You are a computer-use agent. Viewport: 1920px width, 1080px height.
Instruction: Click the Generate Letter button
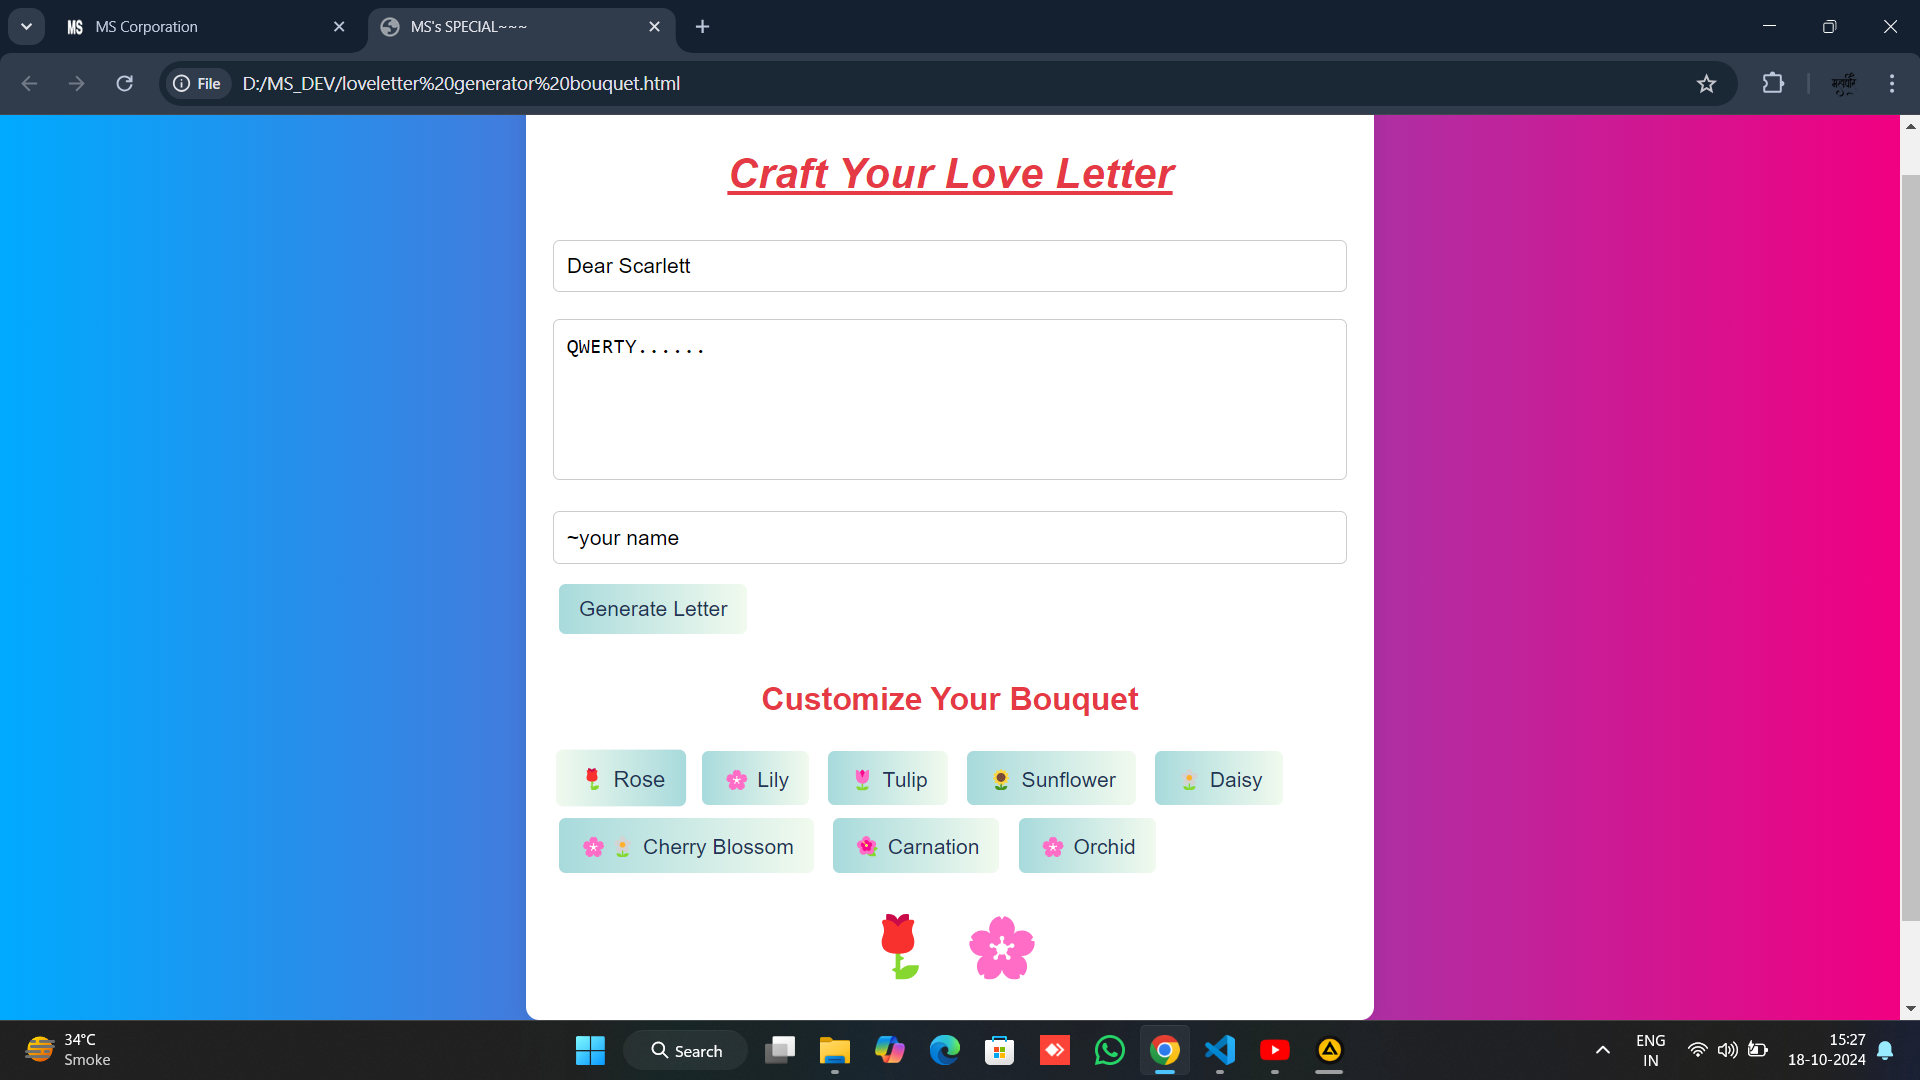coord(653,609)
